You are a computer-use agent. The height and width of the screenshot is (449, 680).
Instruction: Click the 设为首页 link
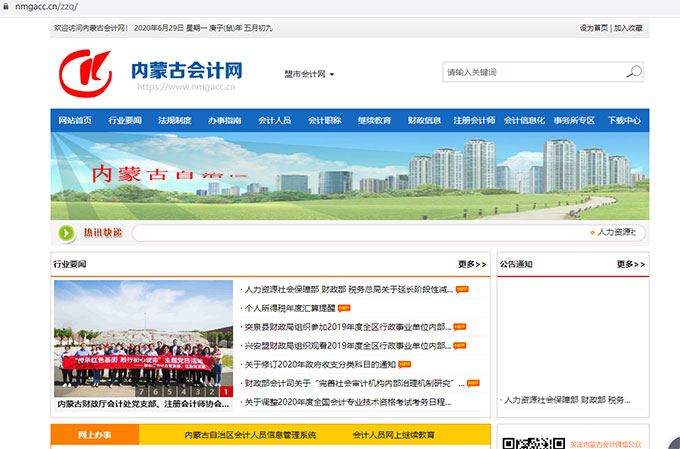pyautogui.click(x=593, y=28)
